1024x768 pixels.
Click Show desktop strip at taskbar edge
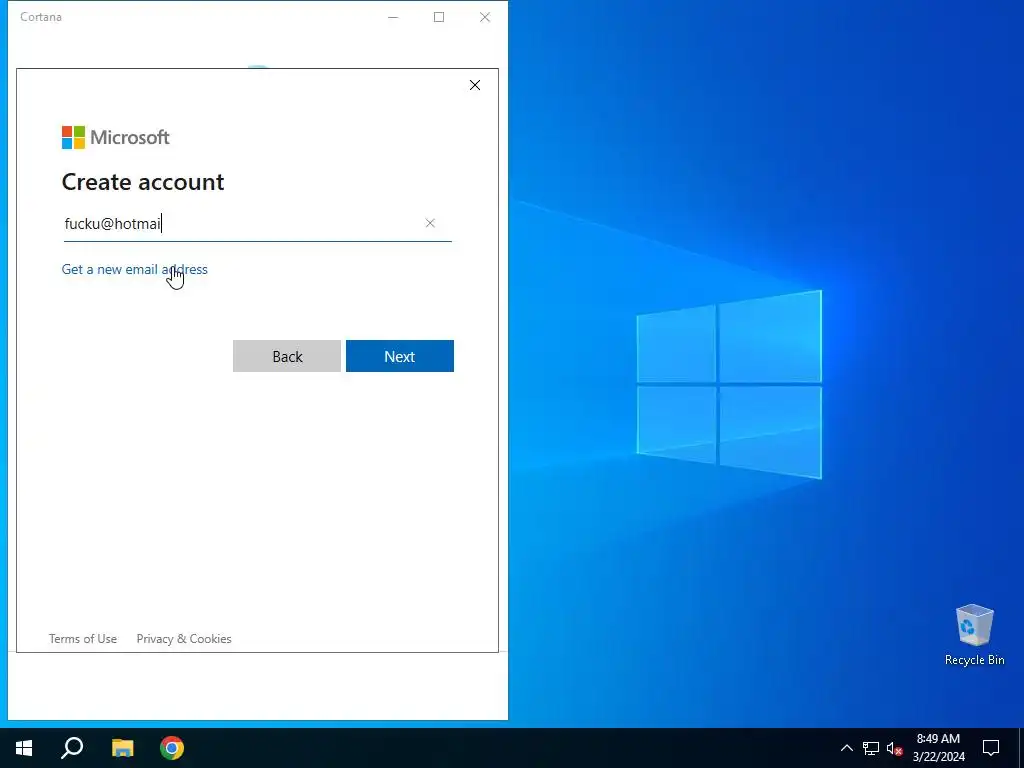1021,748
